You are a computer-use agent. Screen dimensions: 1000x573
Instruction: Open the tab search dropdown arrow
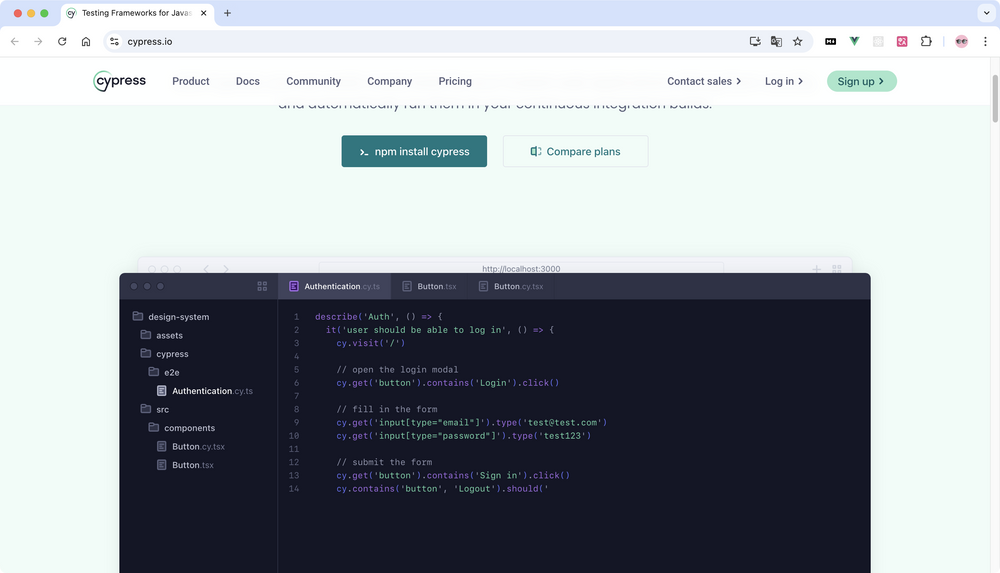click(x=986, y=13)
